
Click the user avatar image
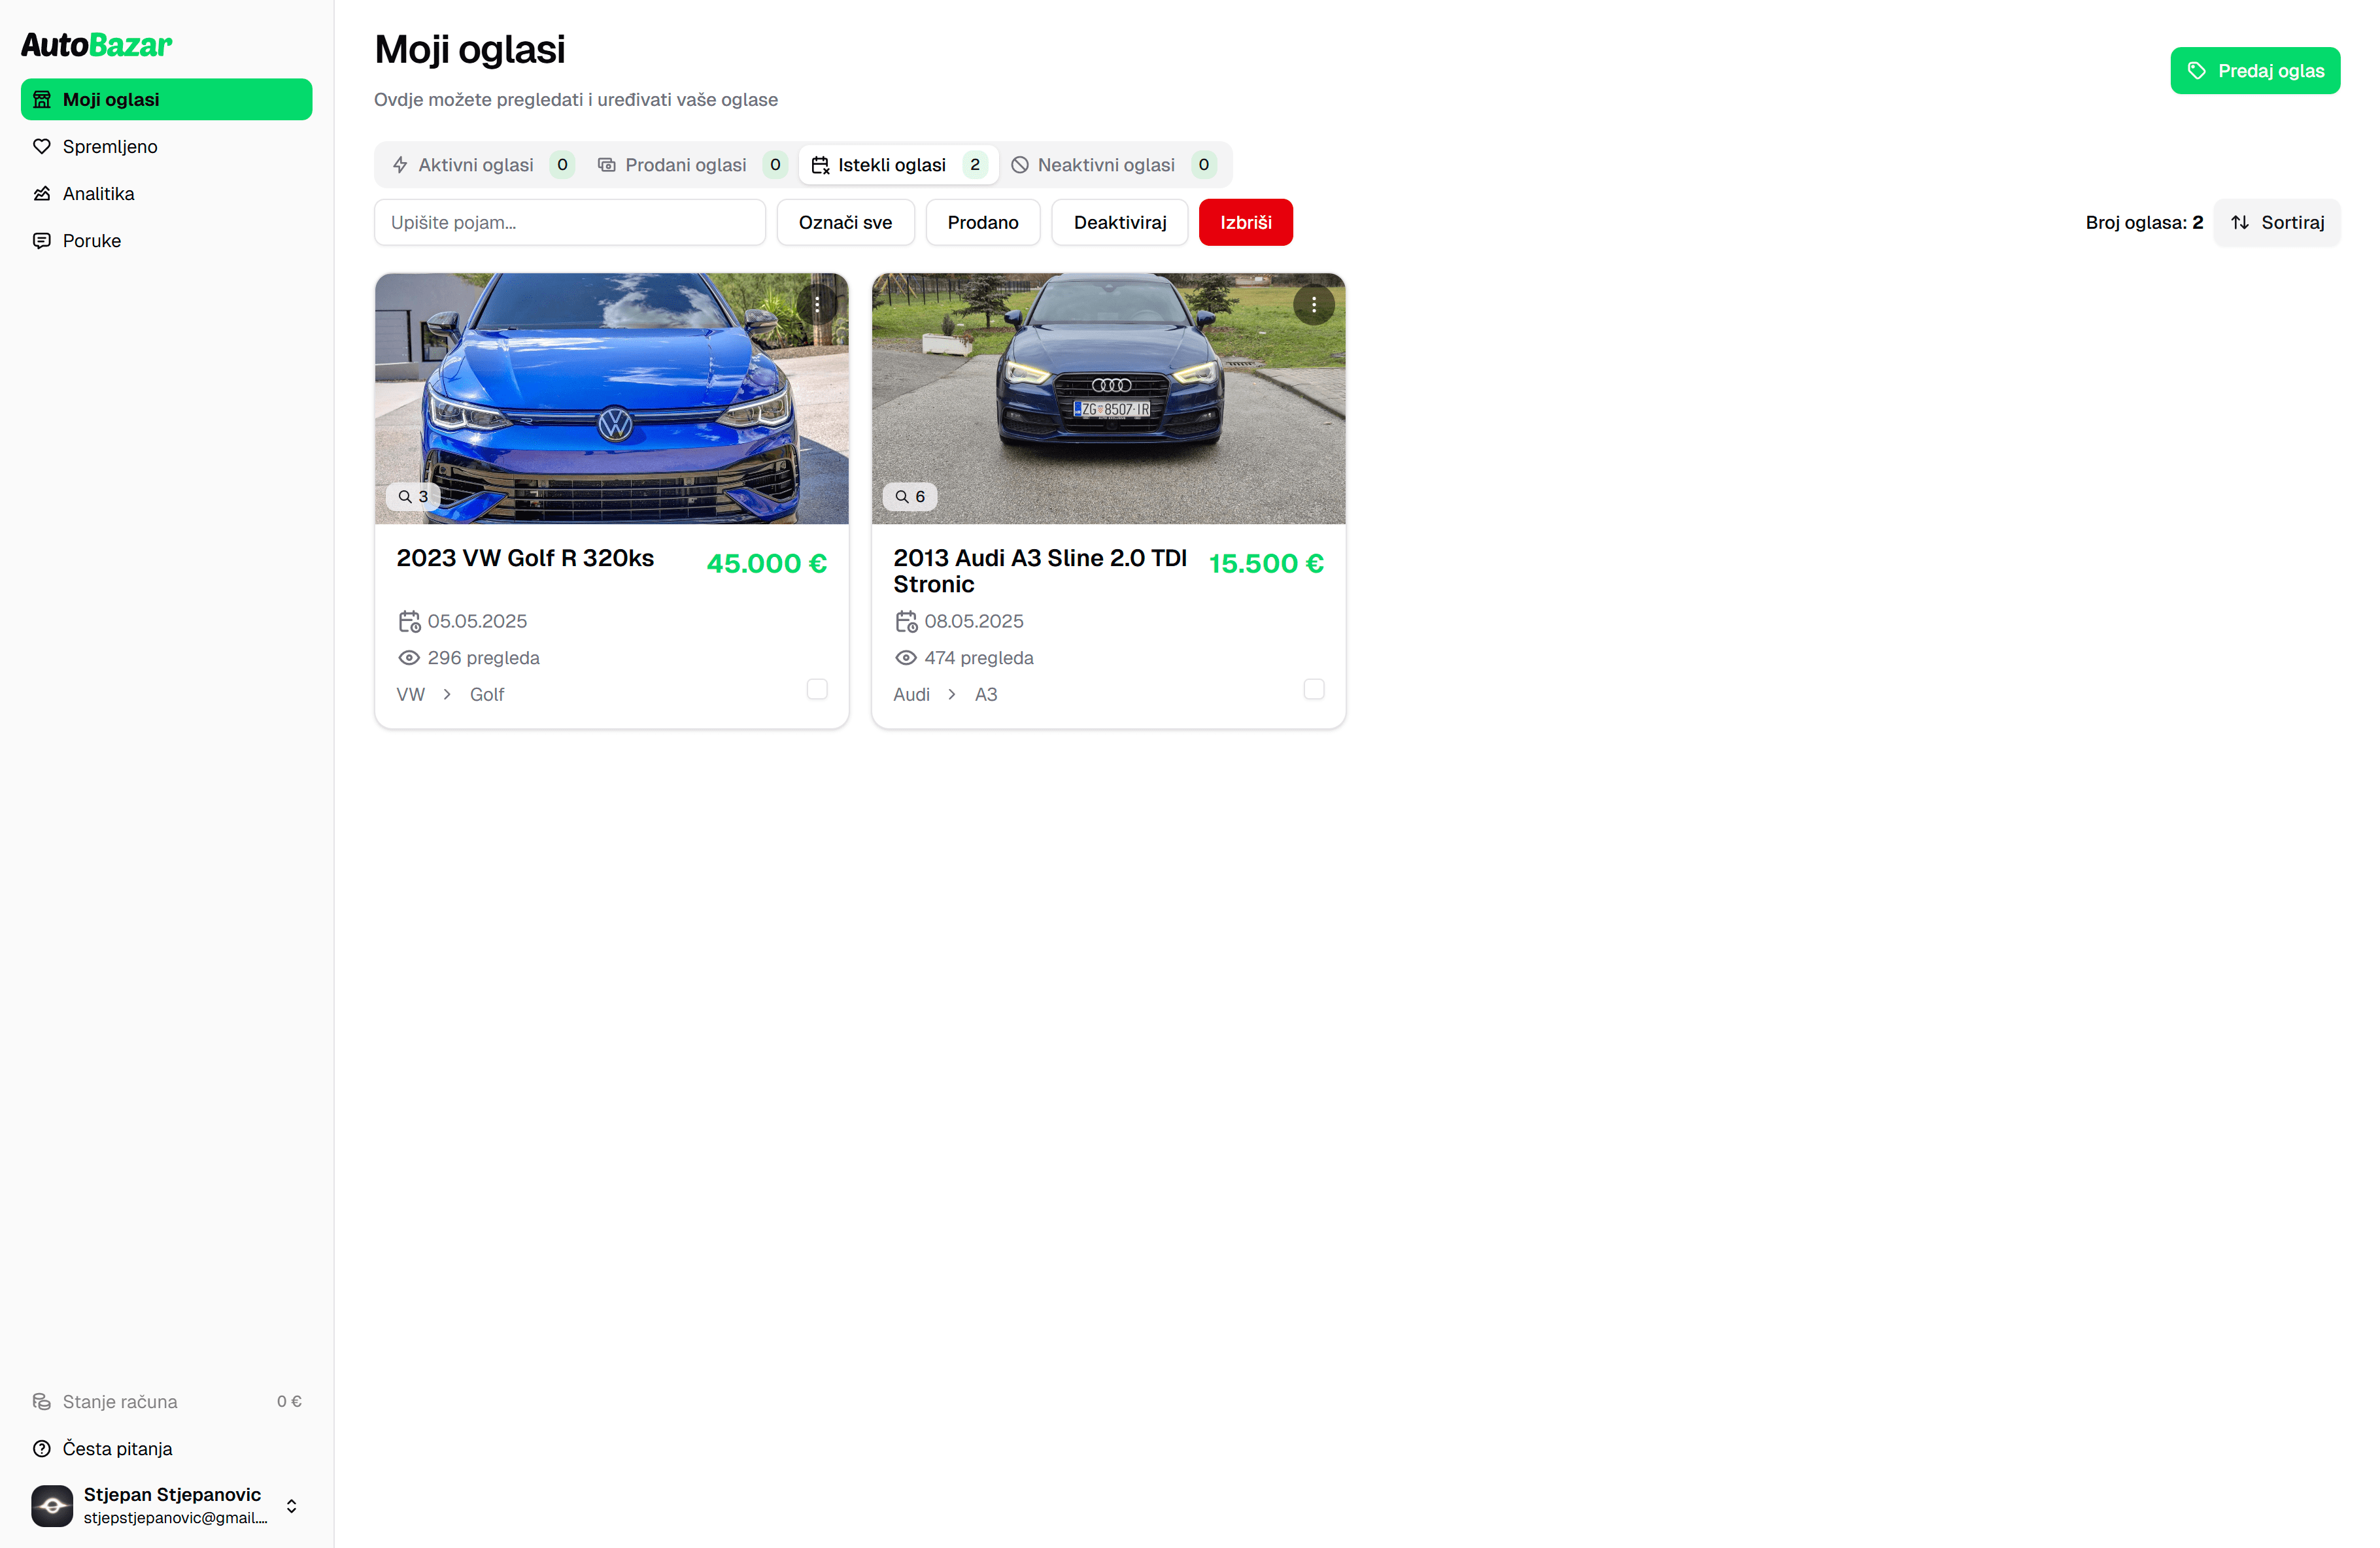52,1505
